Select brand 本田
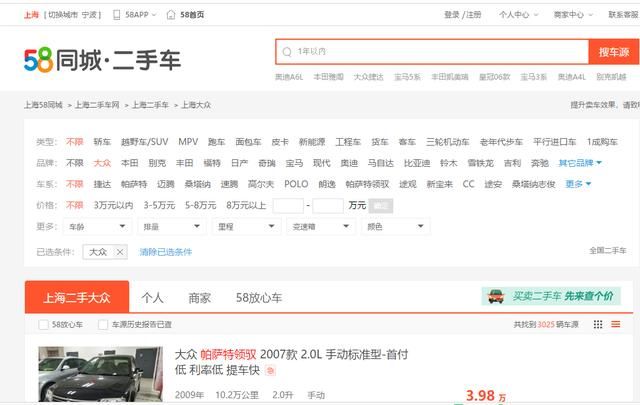 [x=129, y=163]
